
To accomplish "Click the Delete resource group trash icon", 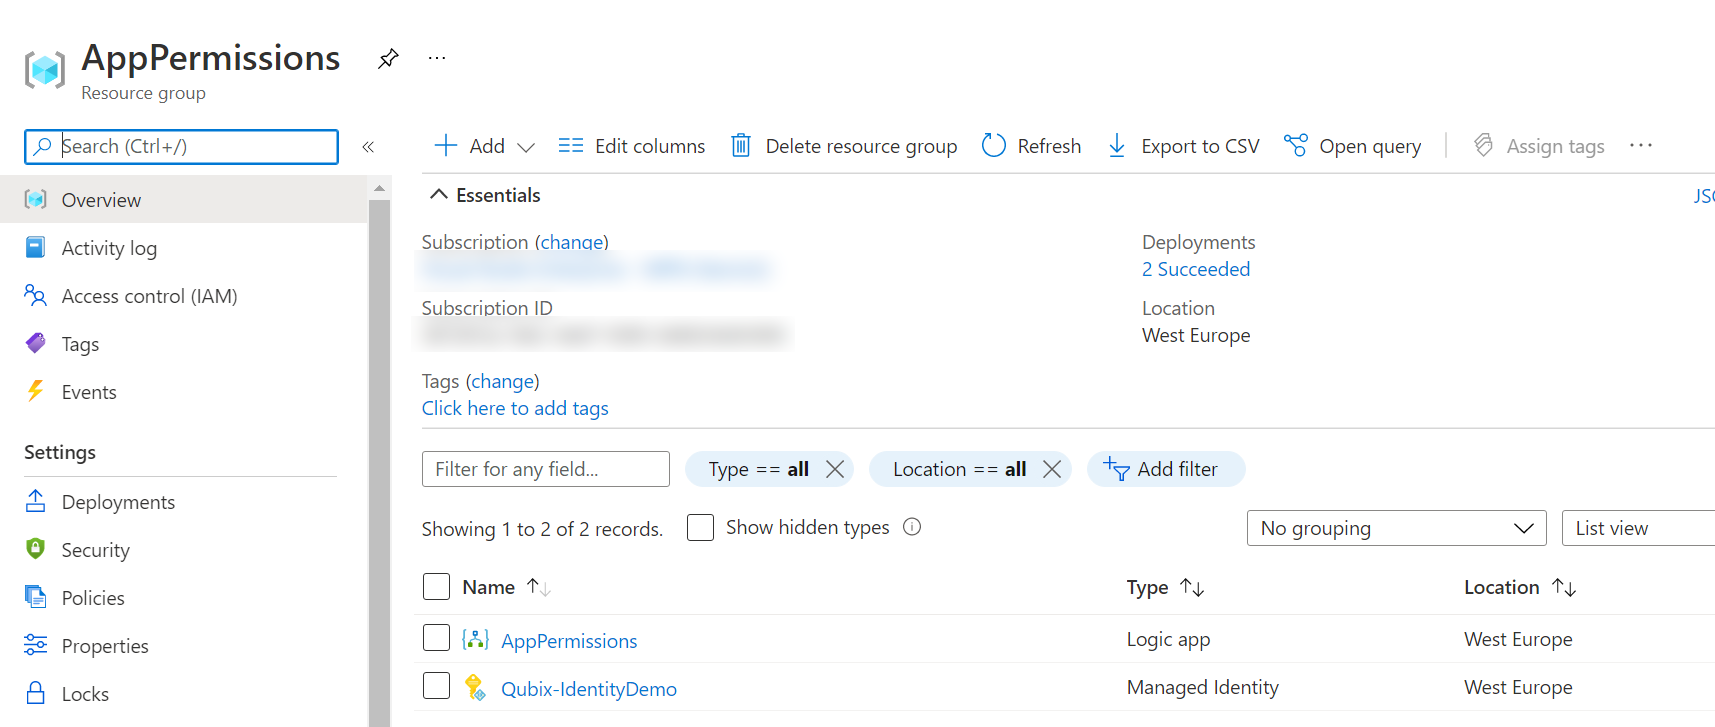I will pyautogui.click(x=741, y=146).
